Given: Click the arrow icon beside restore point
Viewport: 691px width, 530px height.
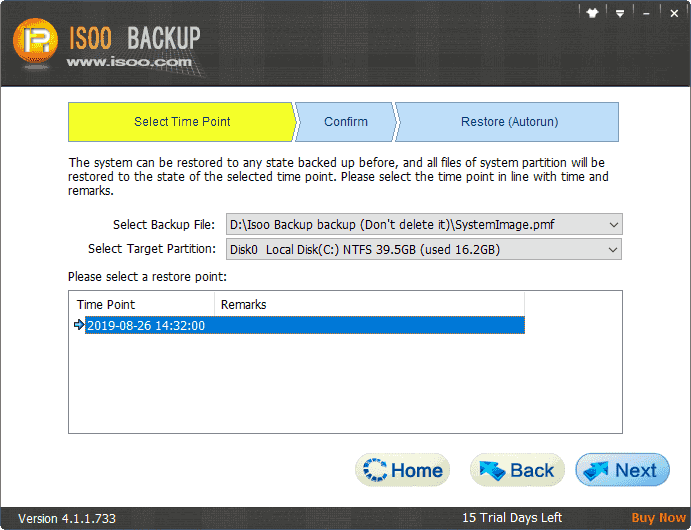Looking at the screenshot, I should [79, 325].
